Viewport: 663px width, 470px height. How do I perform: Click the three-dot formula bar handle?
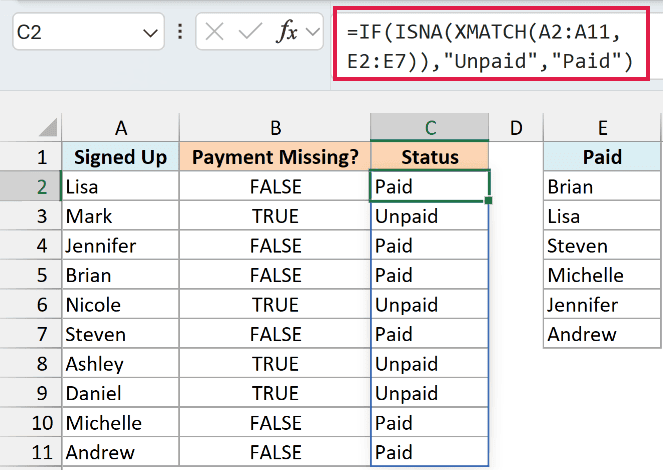point(180,32)
